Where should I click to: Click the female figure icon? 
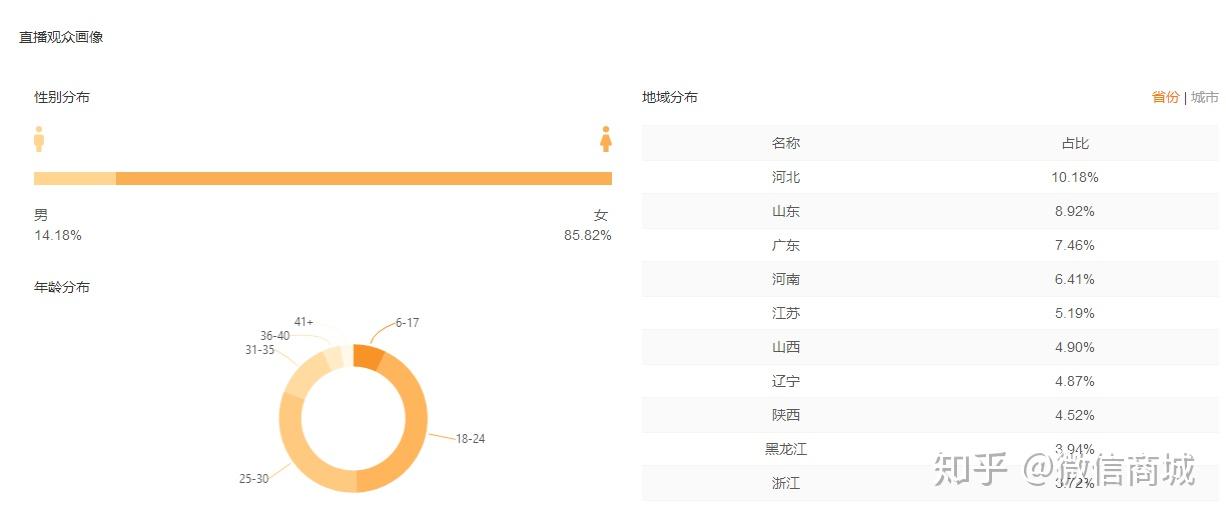pos(605,139)
